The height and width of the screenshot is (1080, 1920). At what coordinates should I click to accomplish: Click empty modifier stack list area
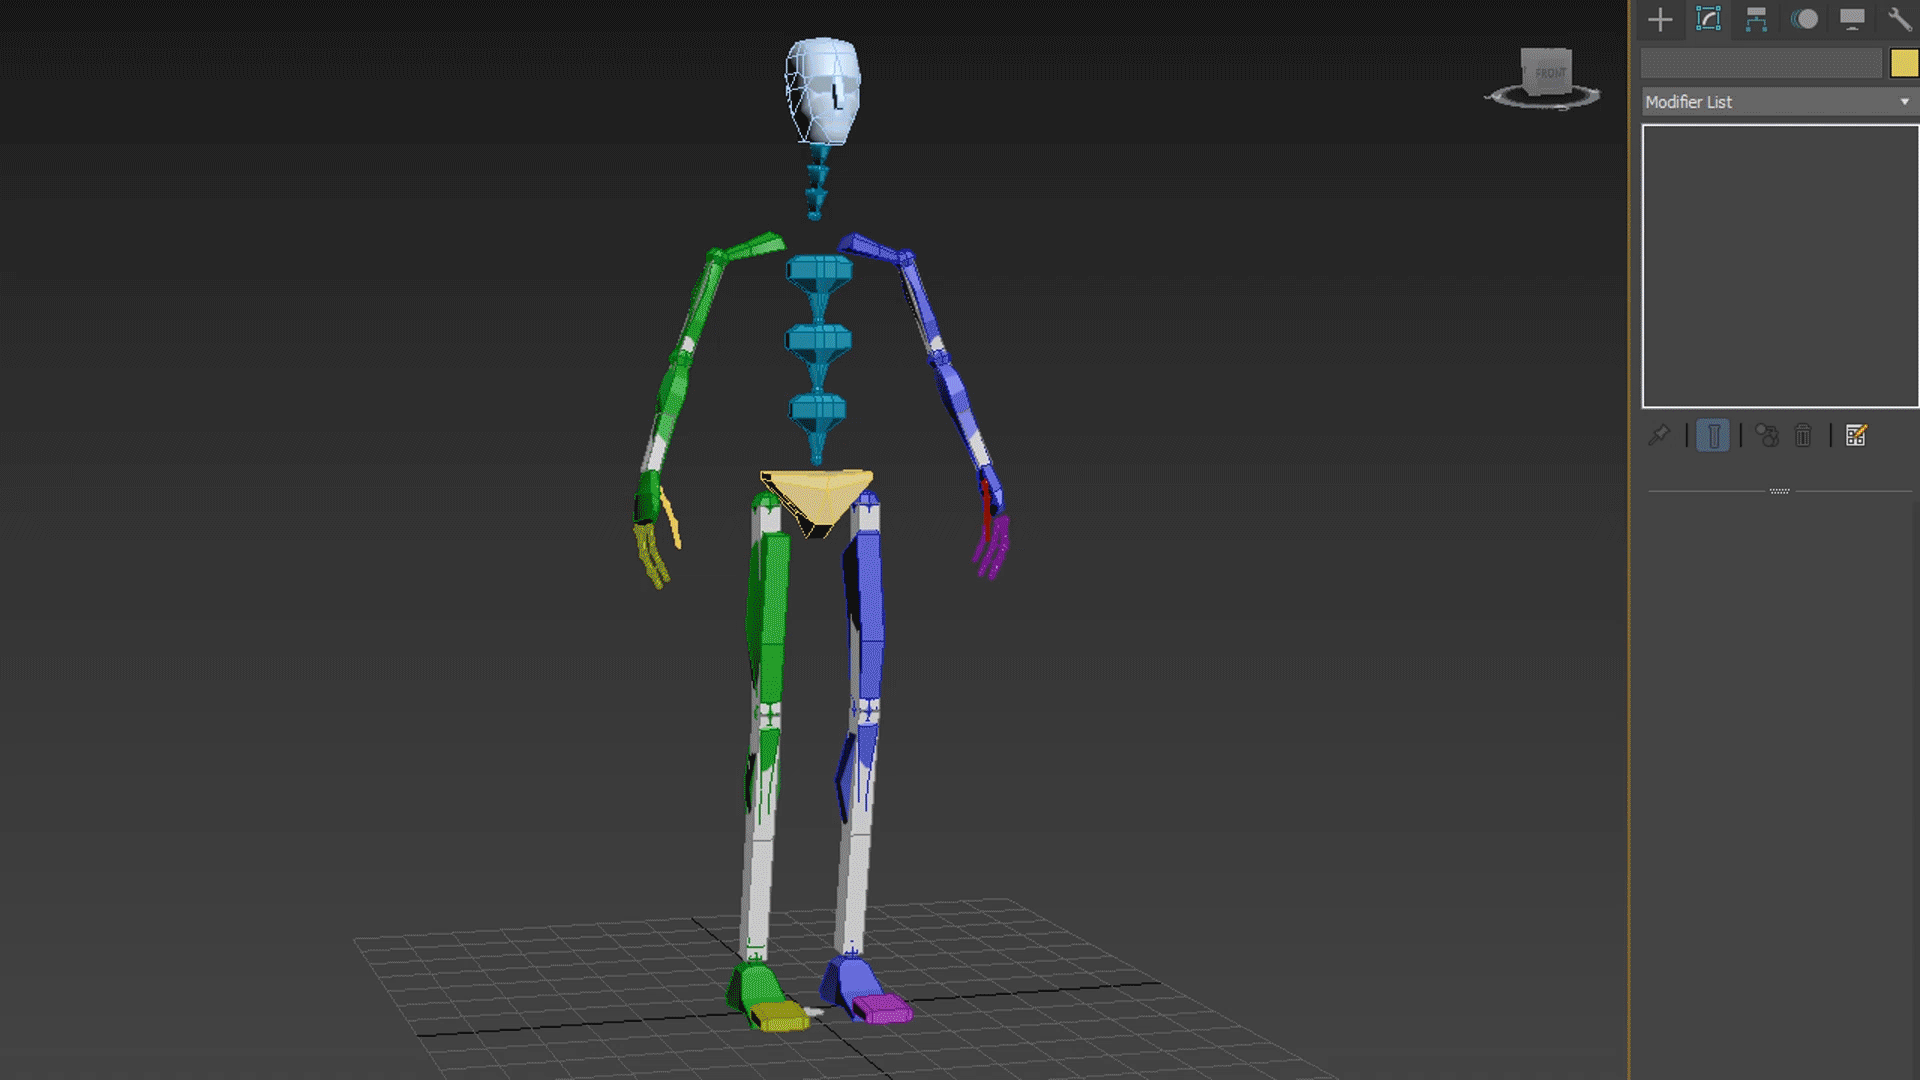point(1780,266)
